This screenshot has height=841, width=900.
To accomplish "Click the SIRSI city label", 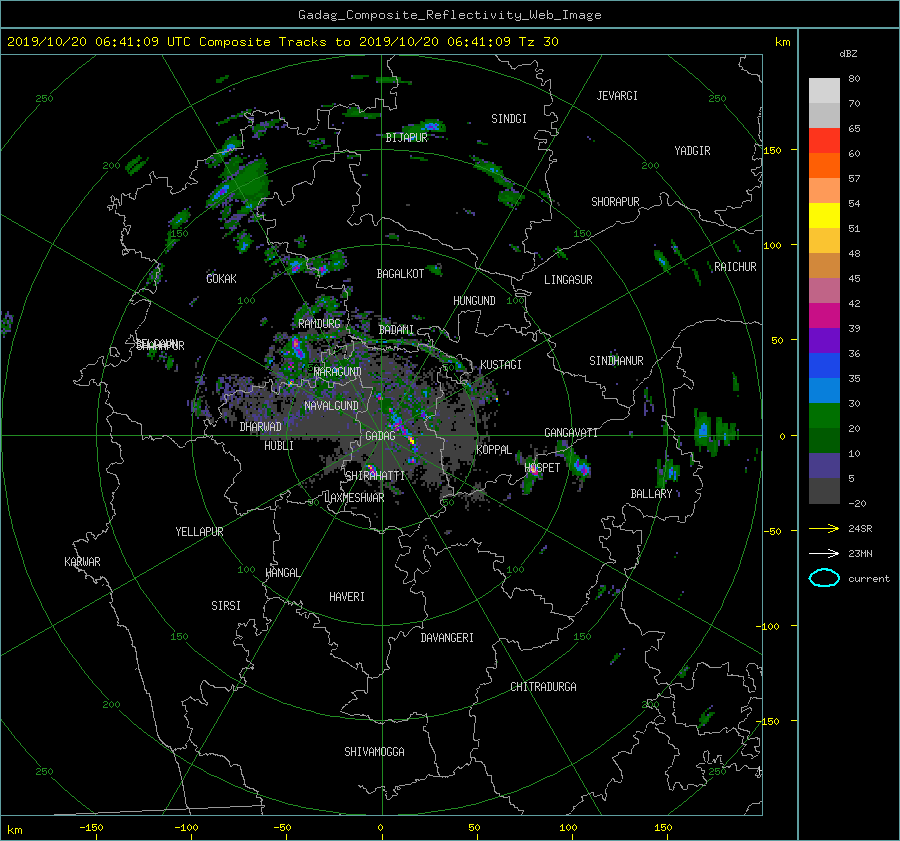I will (x=226, y=606).
